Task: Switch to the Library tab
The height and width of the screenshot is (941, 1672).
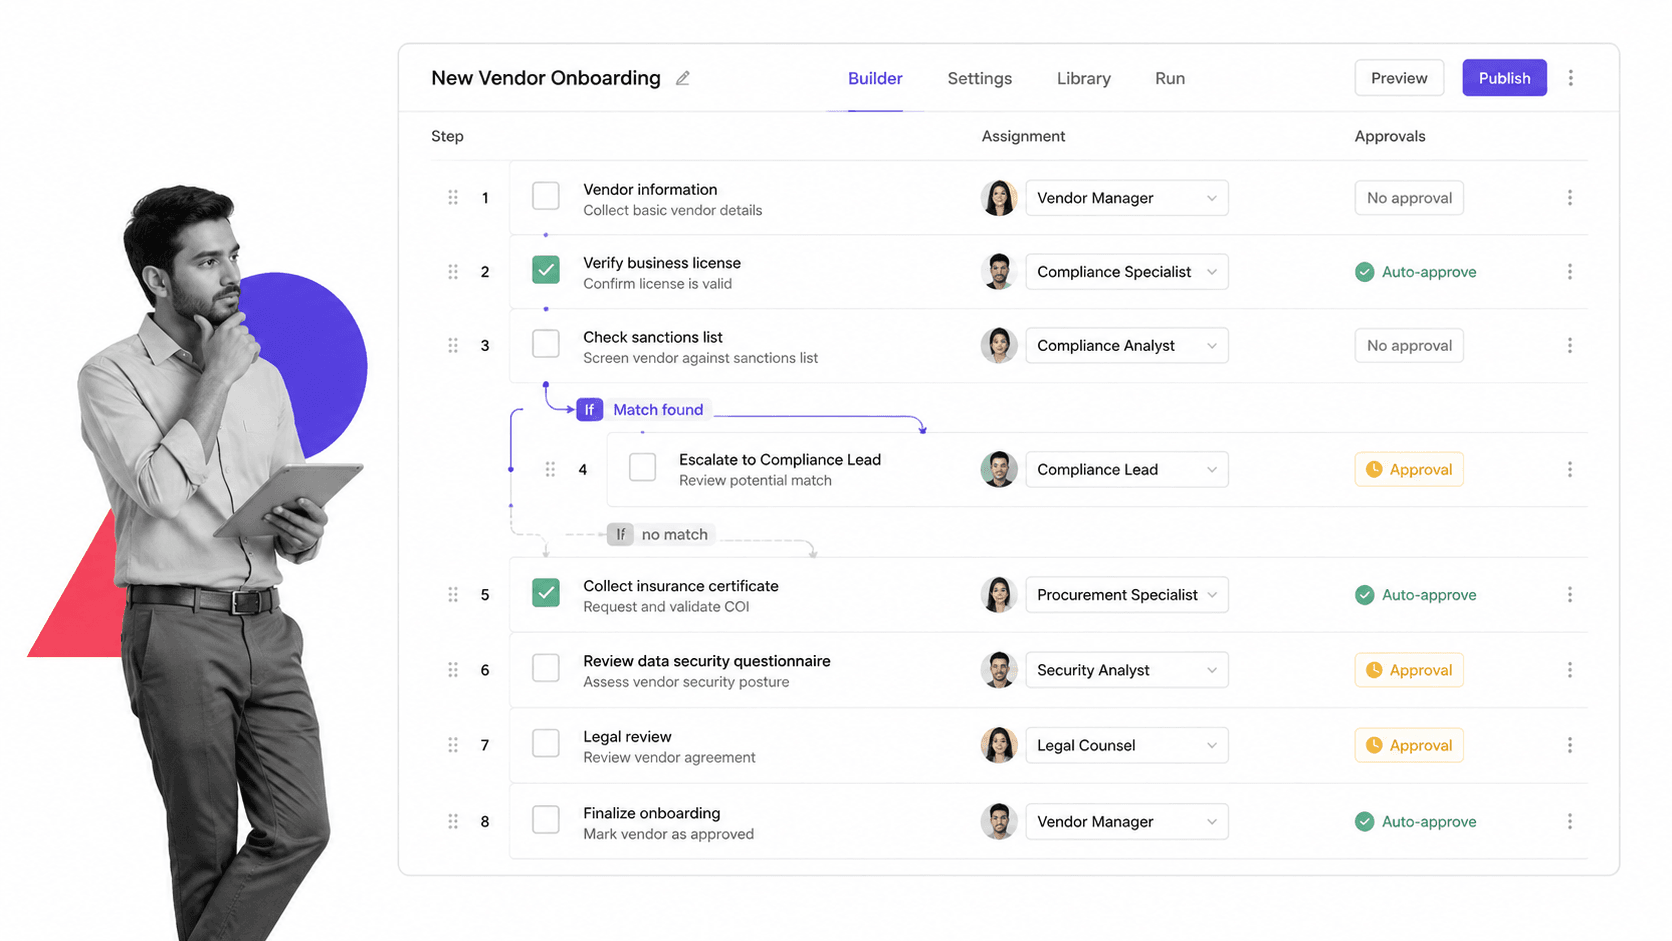Action: (x=1084, y=78)
